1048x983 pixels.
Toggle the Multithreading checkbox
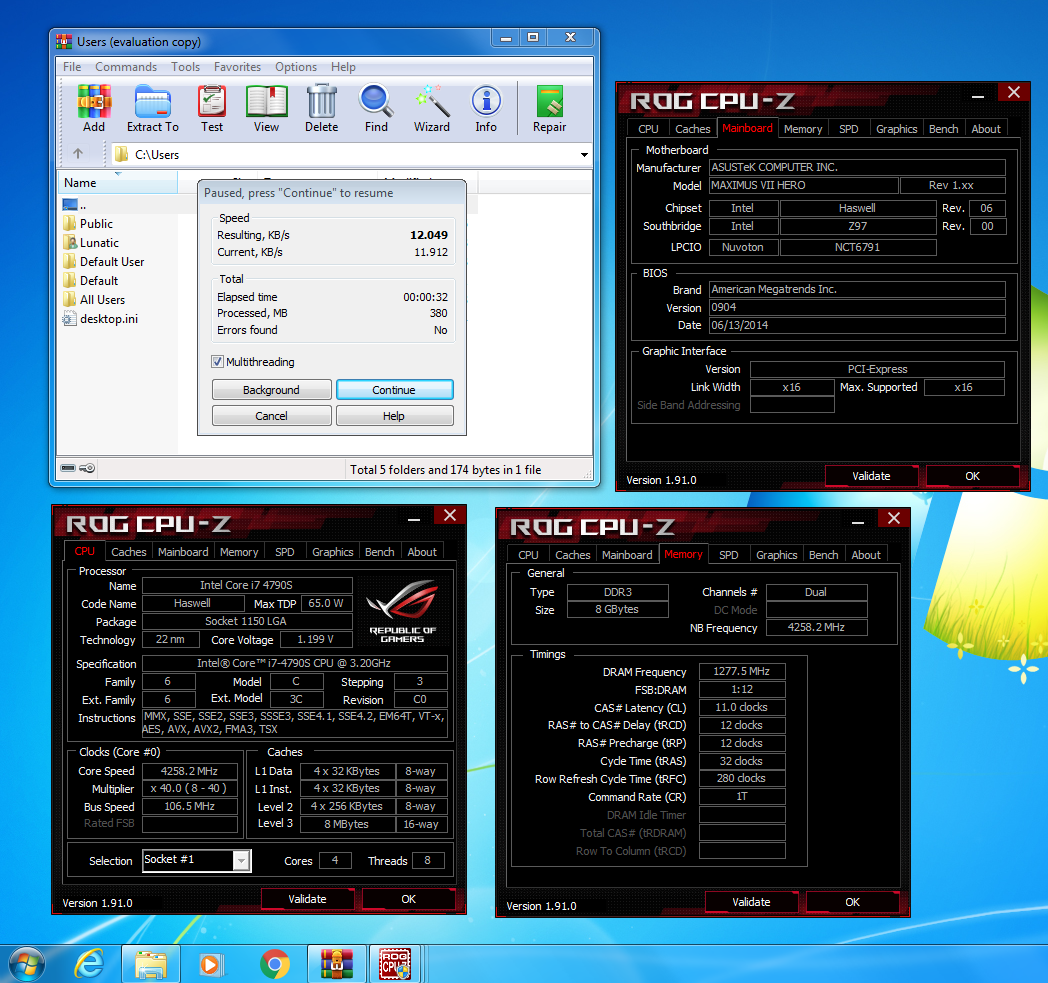coord(217,362)
